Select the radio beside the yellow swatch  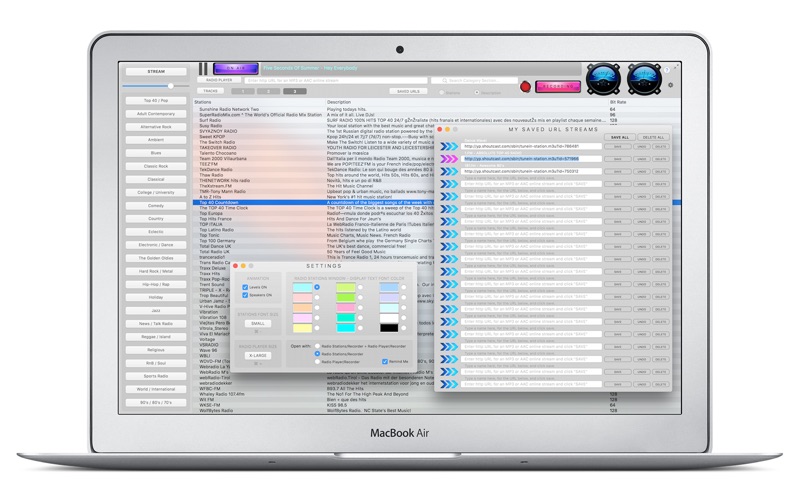tap(317, 328)
